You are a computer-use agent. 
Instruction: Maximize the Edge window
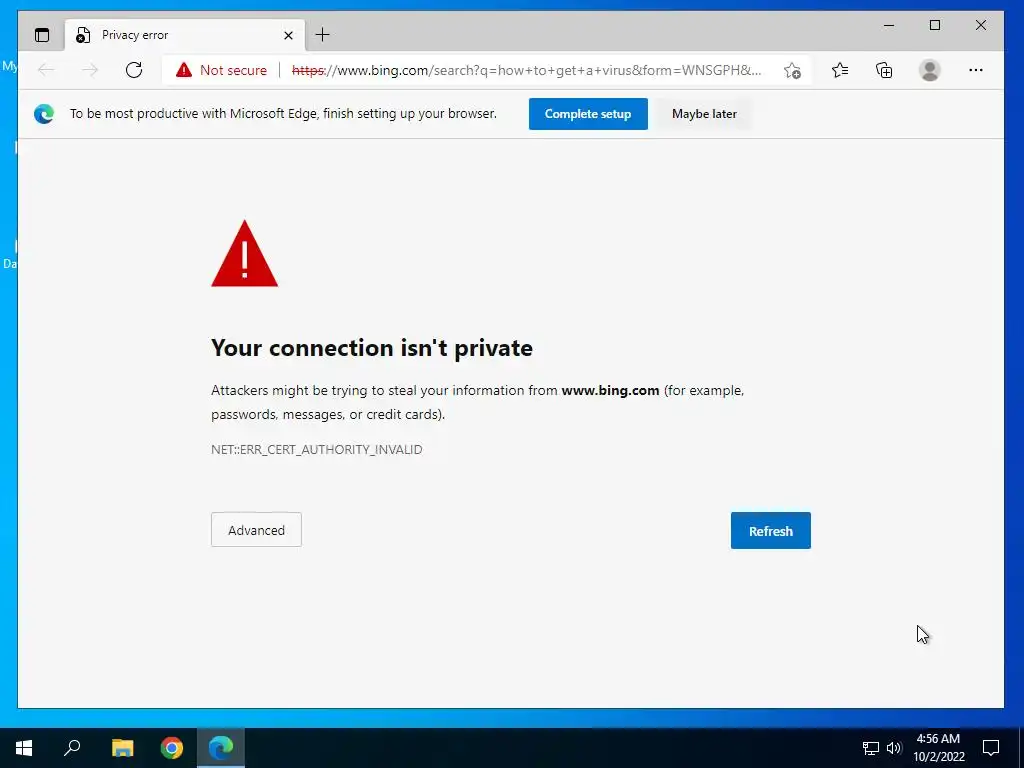(935, 25)
